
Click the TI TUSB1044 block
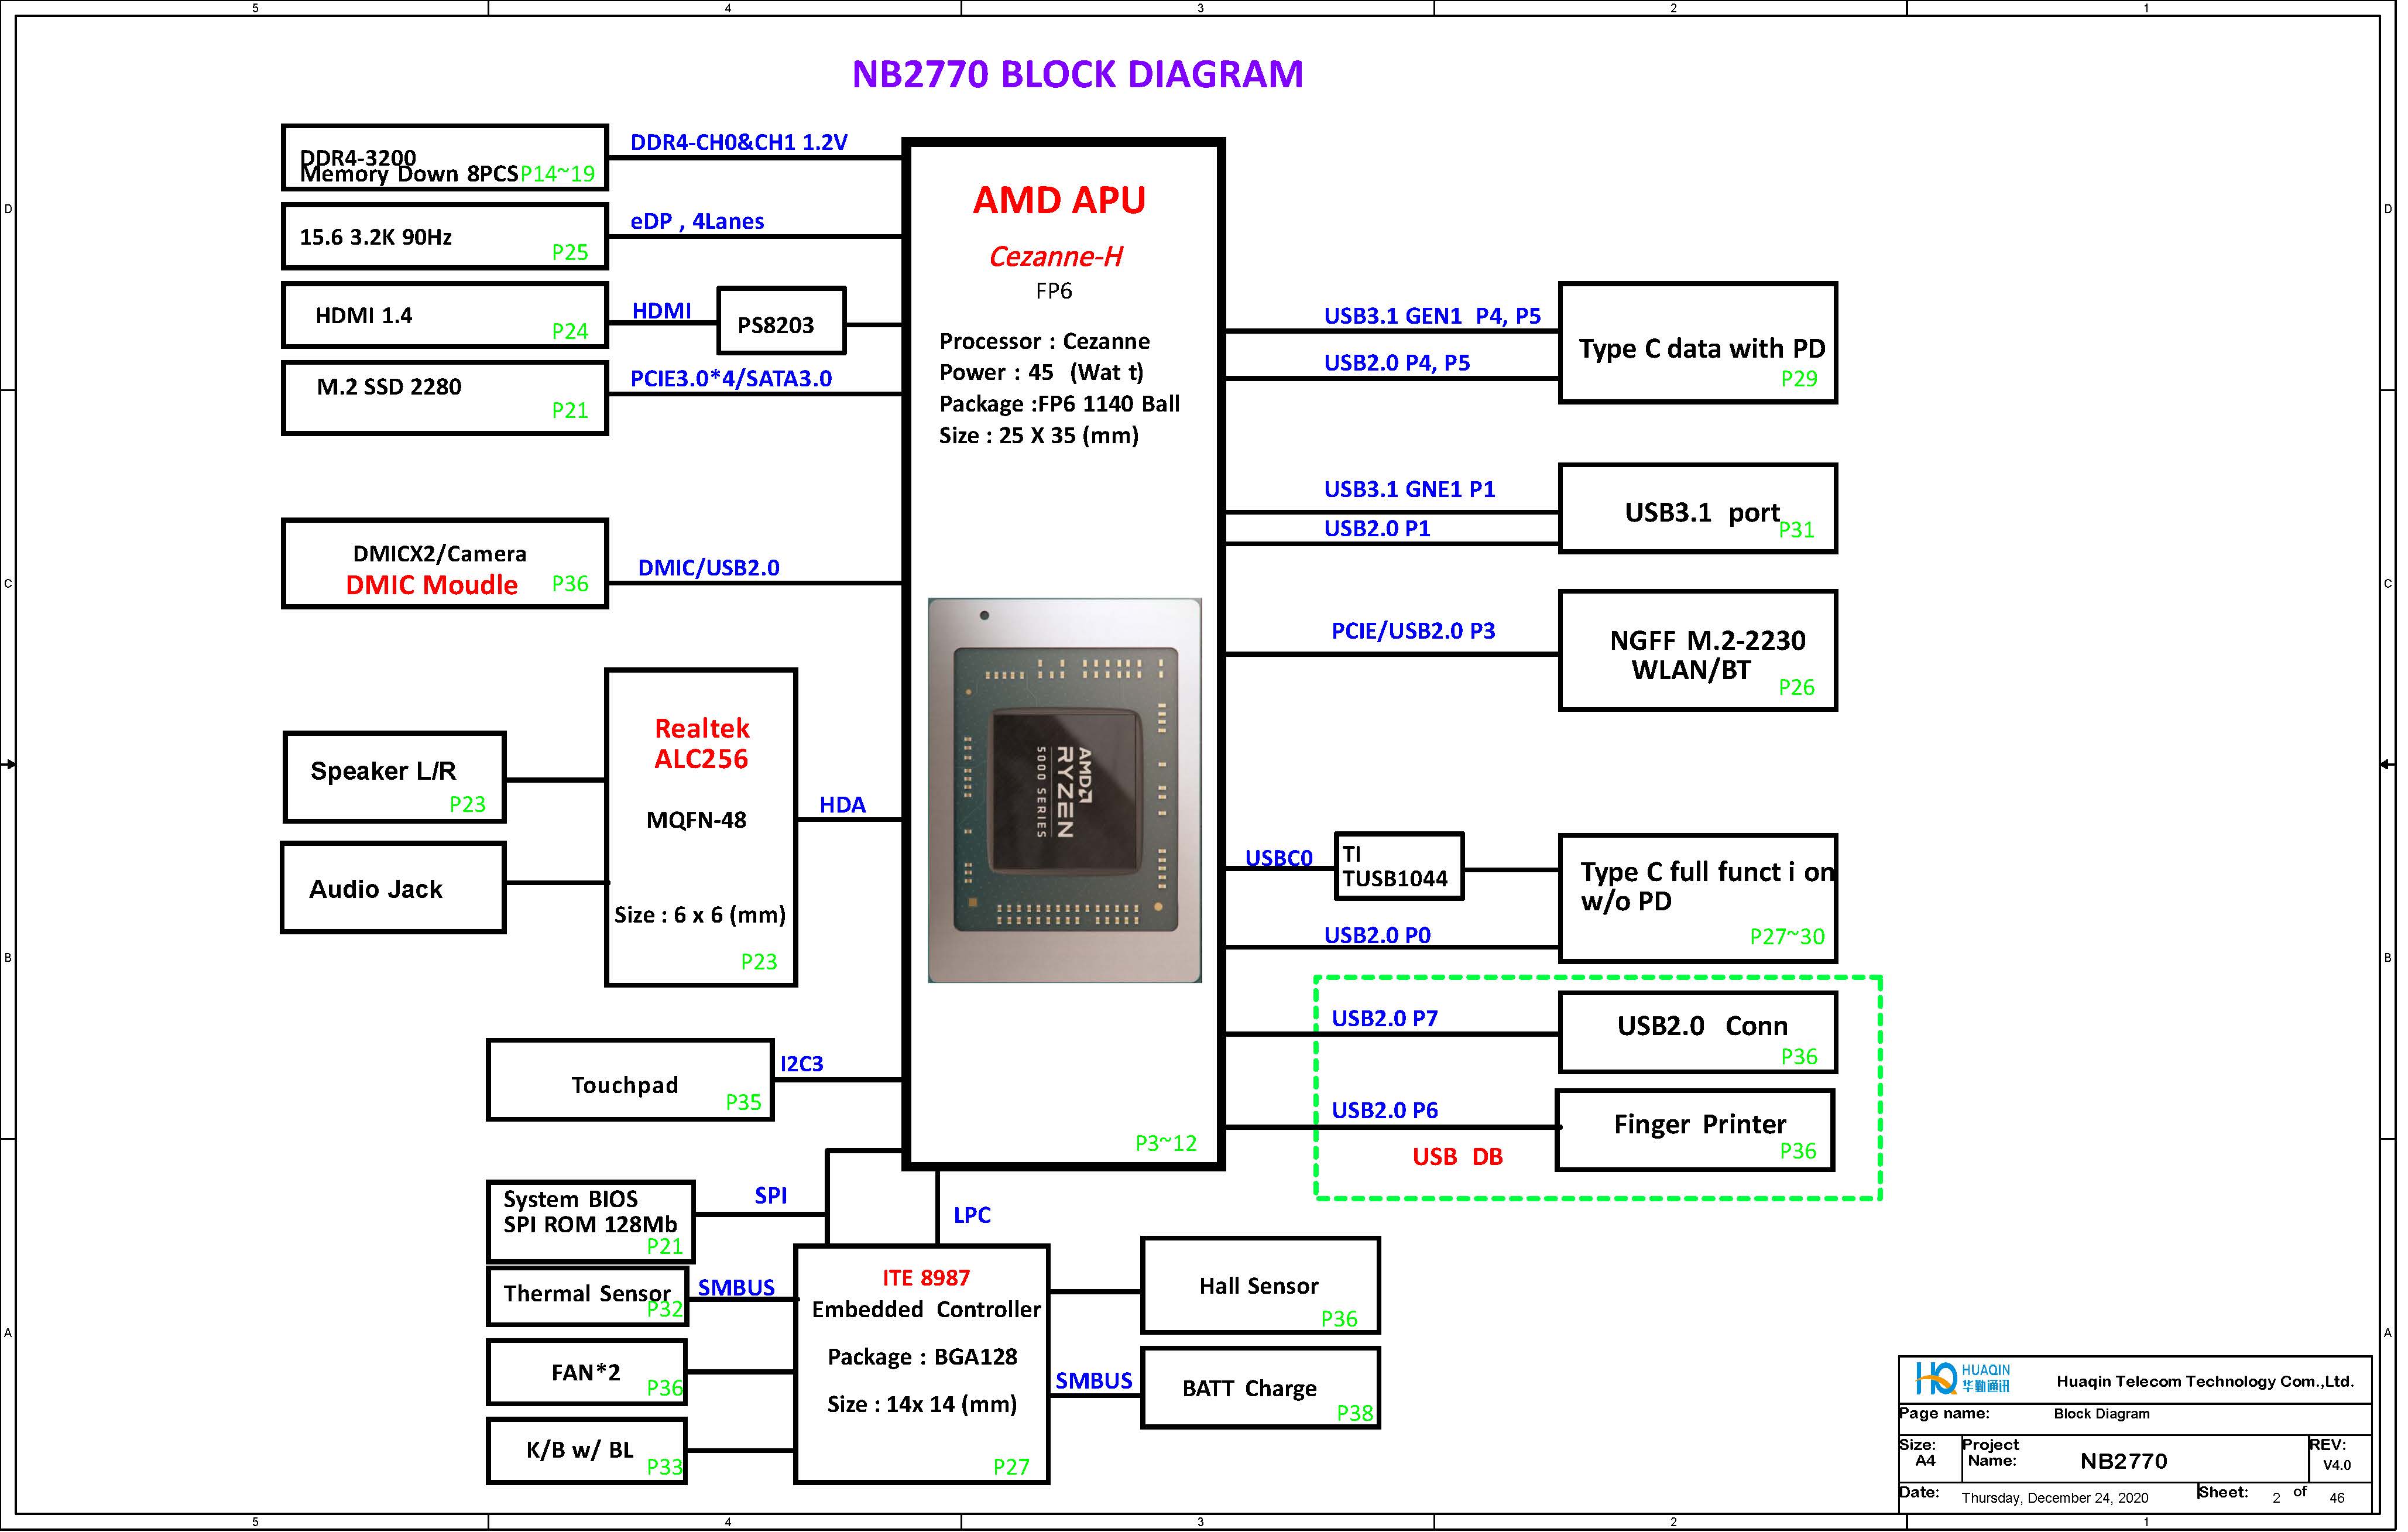[x=1399, y=867]
